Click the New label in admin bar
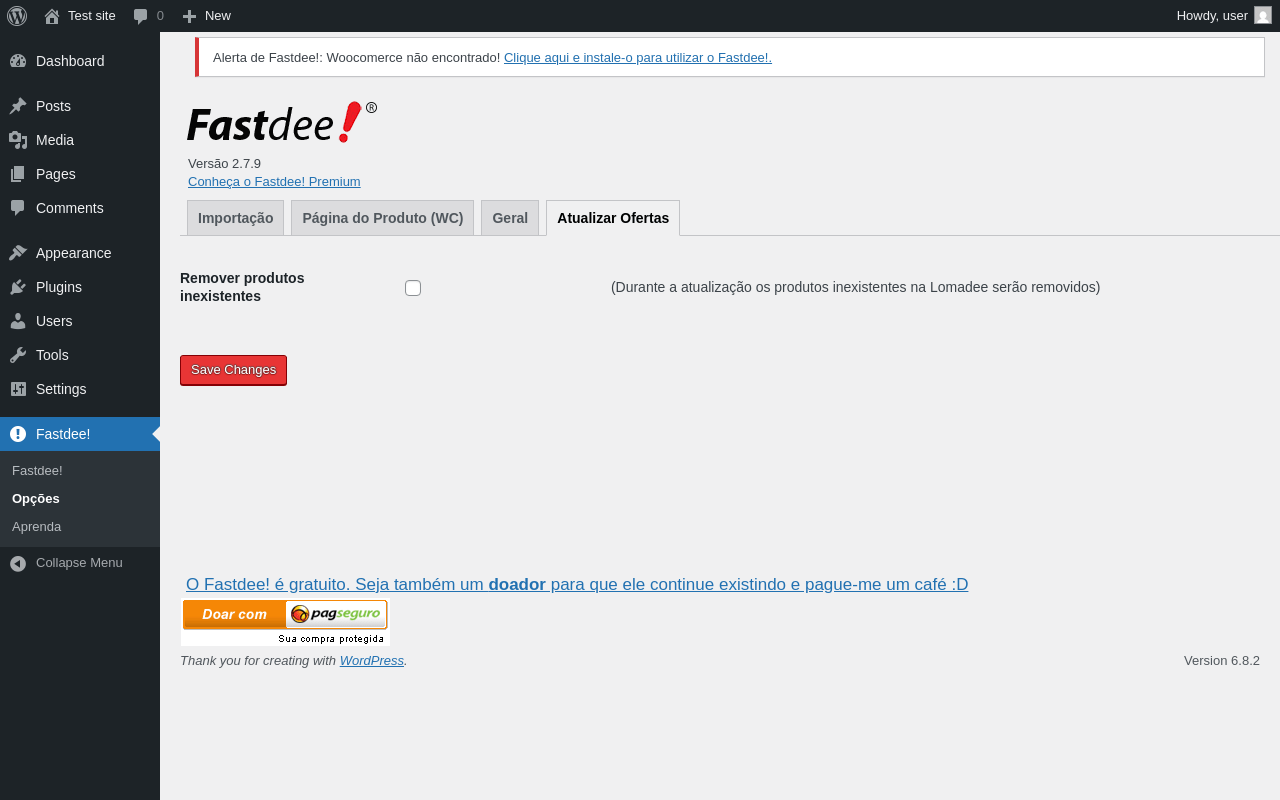This screenshot has width=1280, height=800. tap(218, 16)
